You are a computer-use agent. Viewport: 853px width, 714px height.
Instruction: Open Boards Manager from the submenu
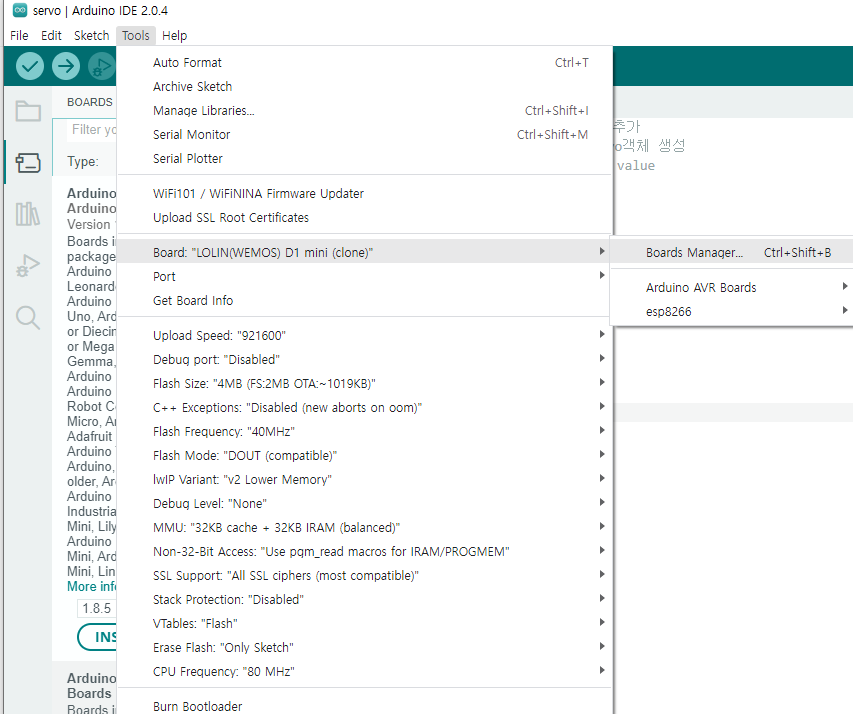tap(732, 253)
